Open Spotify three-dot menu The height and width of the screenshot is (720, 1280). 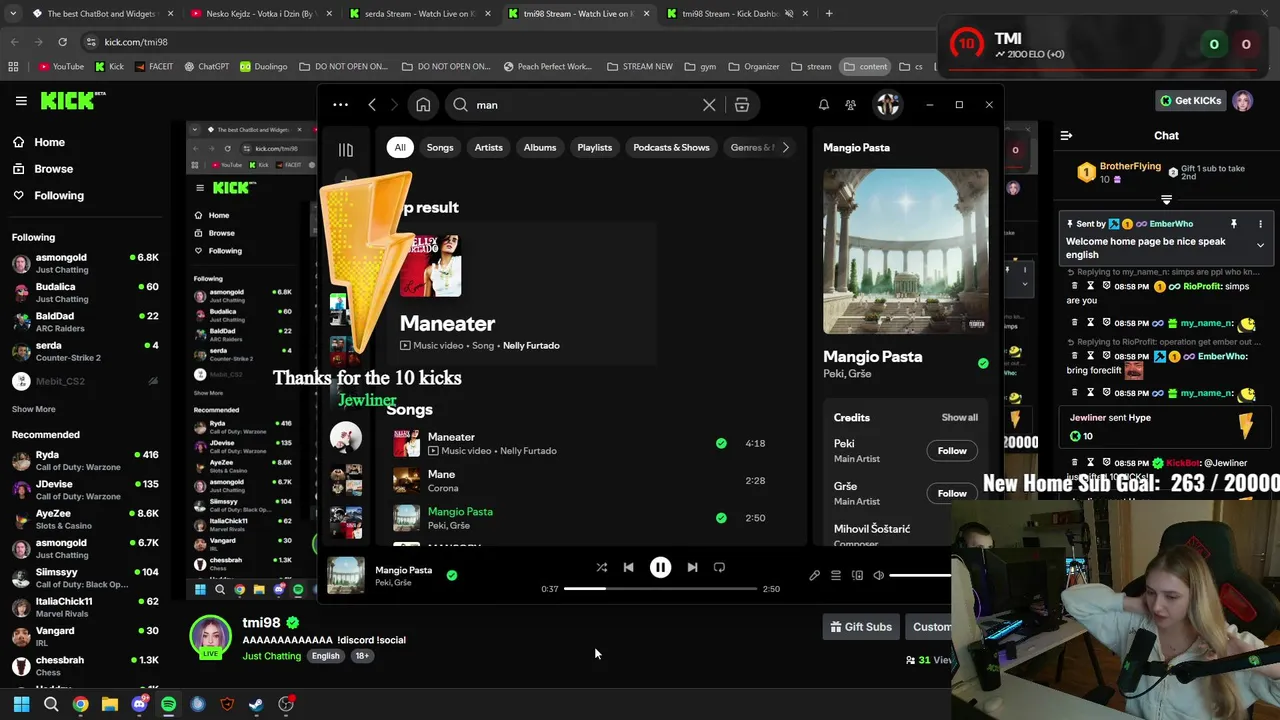pos(340,104)
